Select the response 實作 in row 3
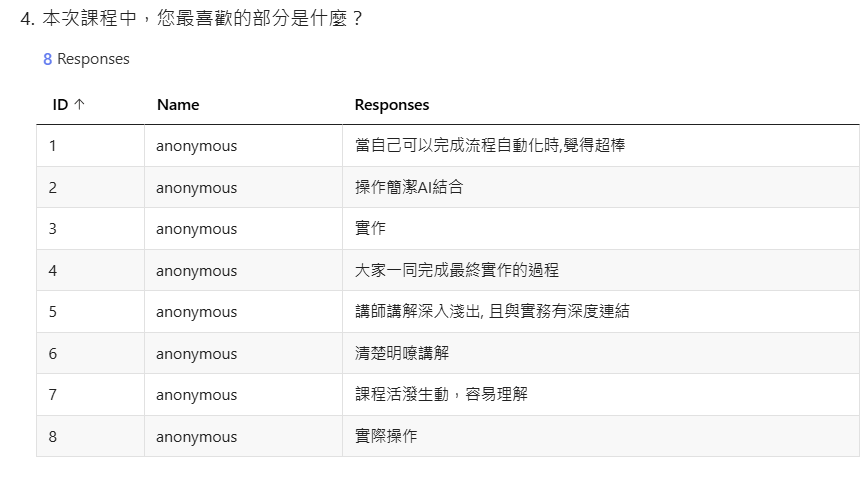864x482 pixels. tap(370, 229)
